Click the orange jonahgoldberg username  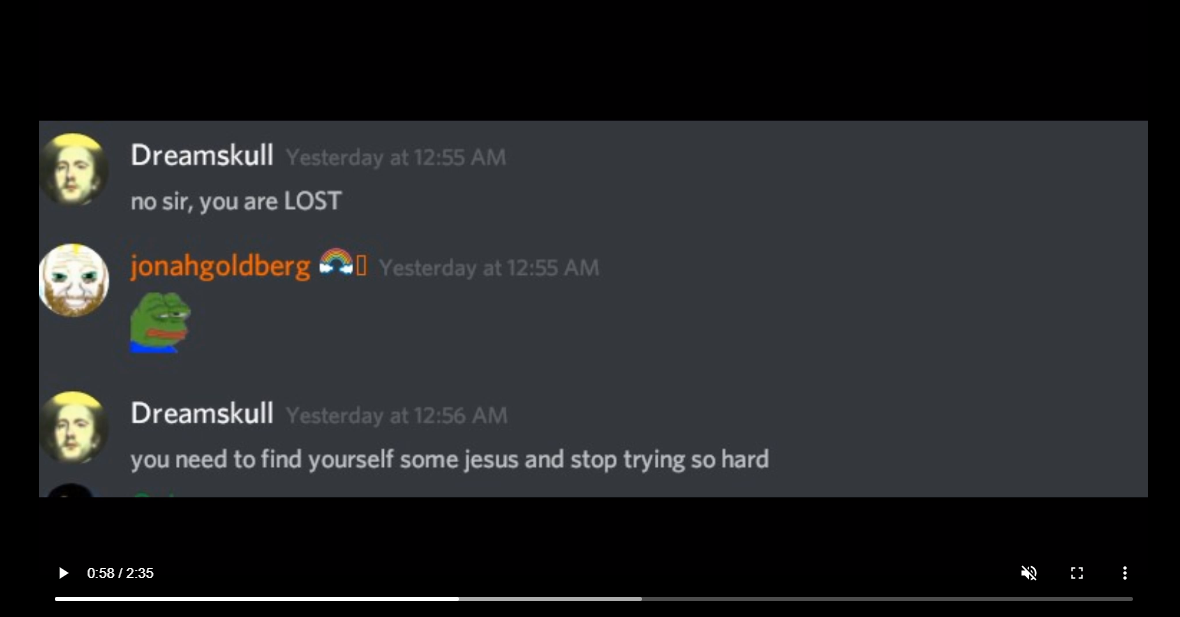tap(220, 266)
